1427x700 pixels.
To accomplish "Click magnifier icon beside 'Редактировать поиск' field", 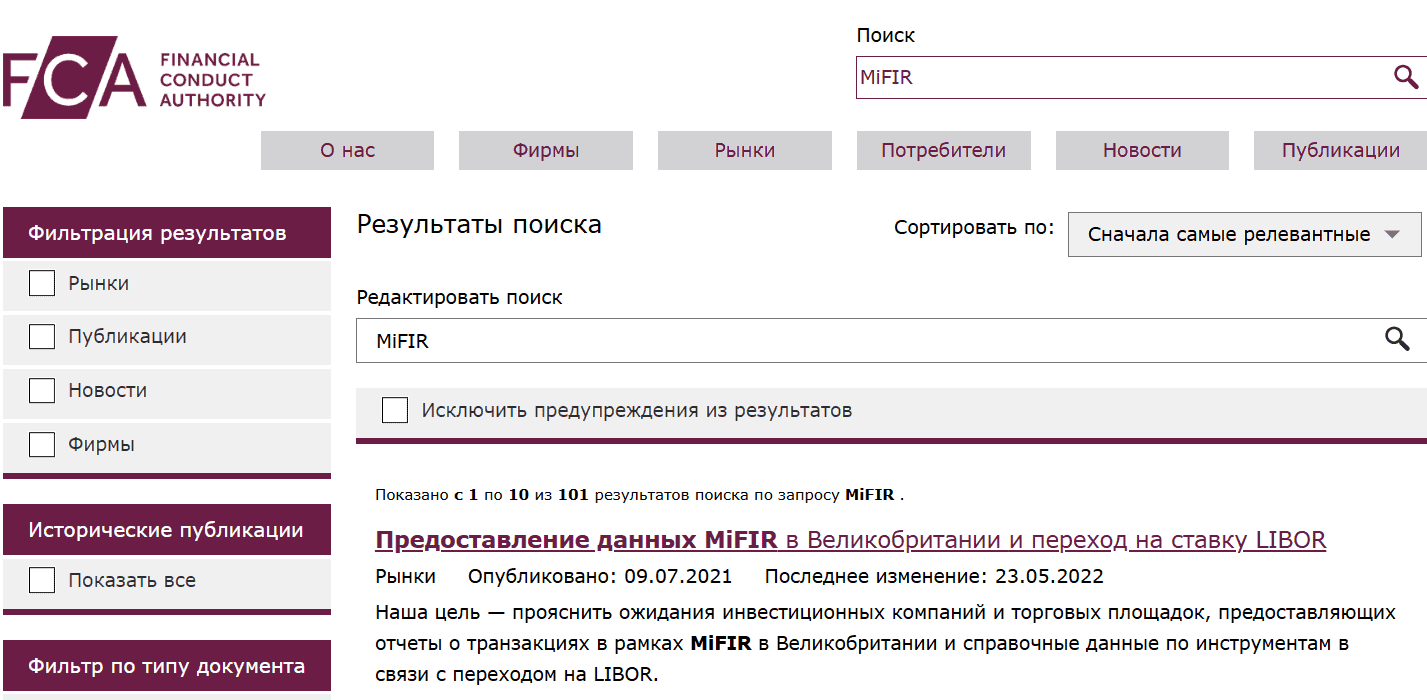I will click(1396, 340).
